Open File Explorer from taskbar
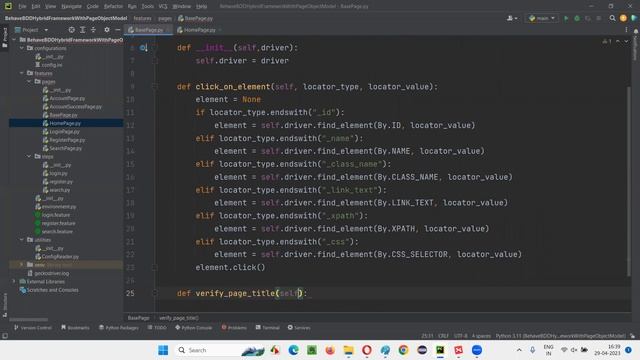This screenshot has width=640, height=360. point(348,350)
